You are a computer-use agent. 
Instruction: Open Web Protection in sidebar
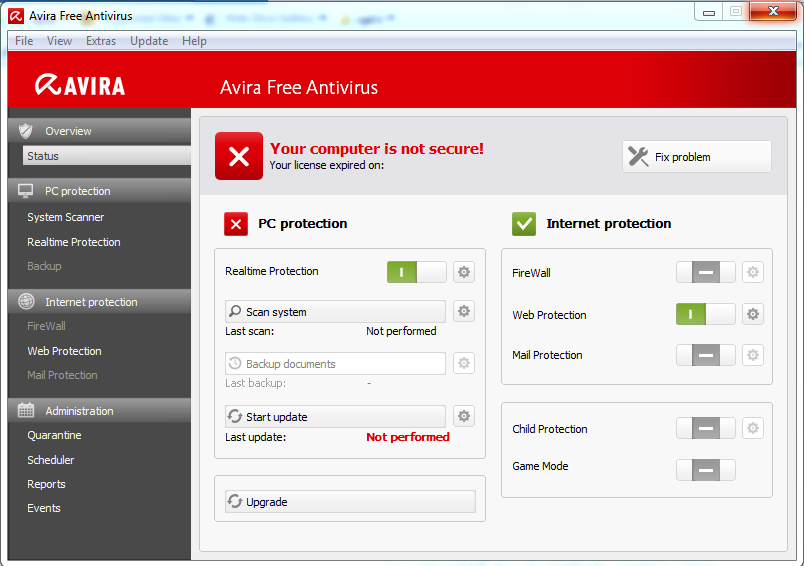(x=65, y=351)
